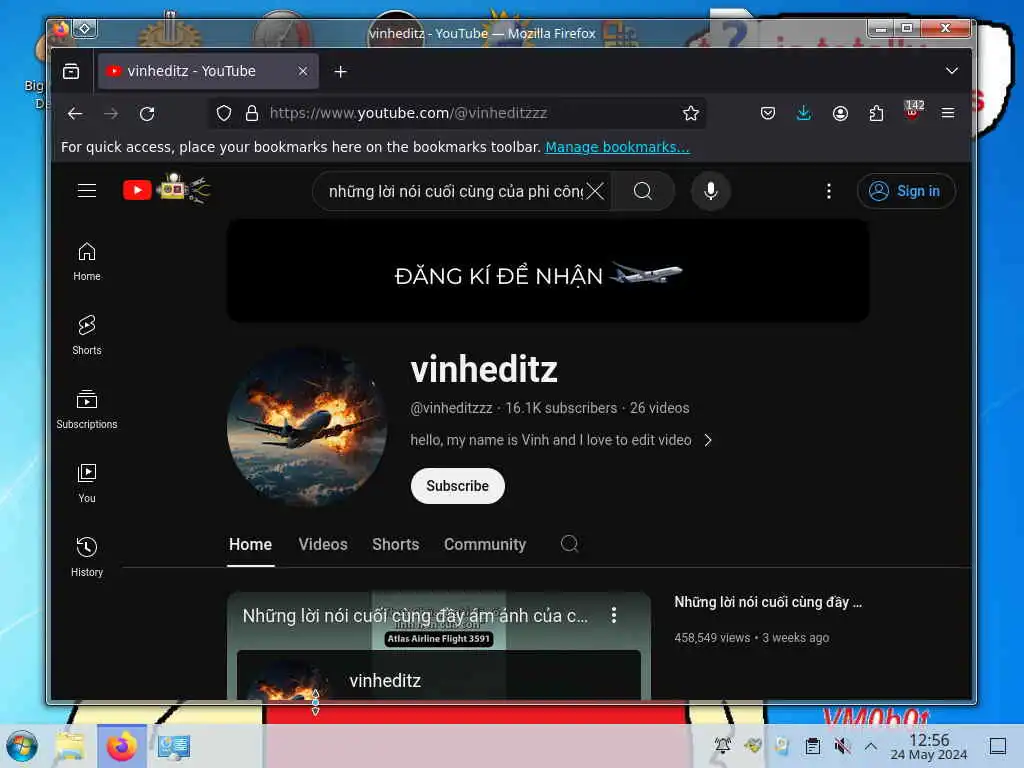Viewport: 1024px width, 768px height.
Task: Click the vinheditz channel avatar
Action: click(x=307, y=427)
